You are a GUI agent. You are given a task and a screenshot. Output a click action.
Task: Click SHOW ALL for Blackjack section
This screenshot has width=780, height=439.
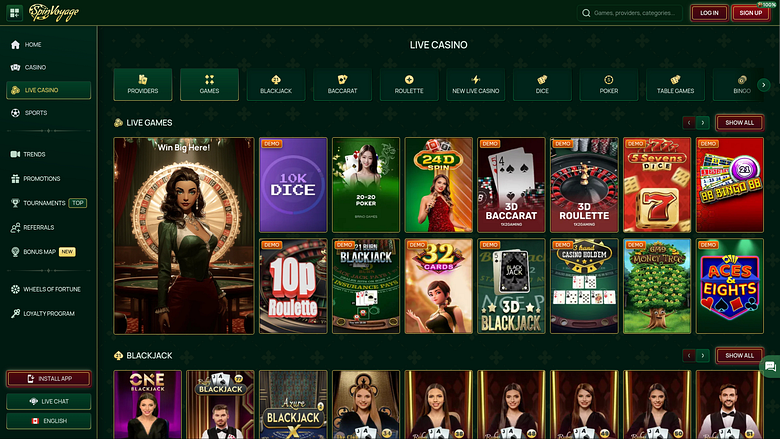[739, 355]
